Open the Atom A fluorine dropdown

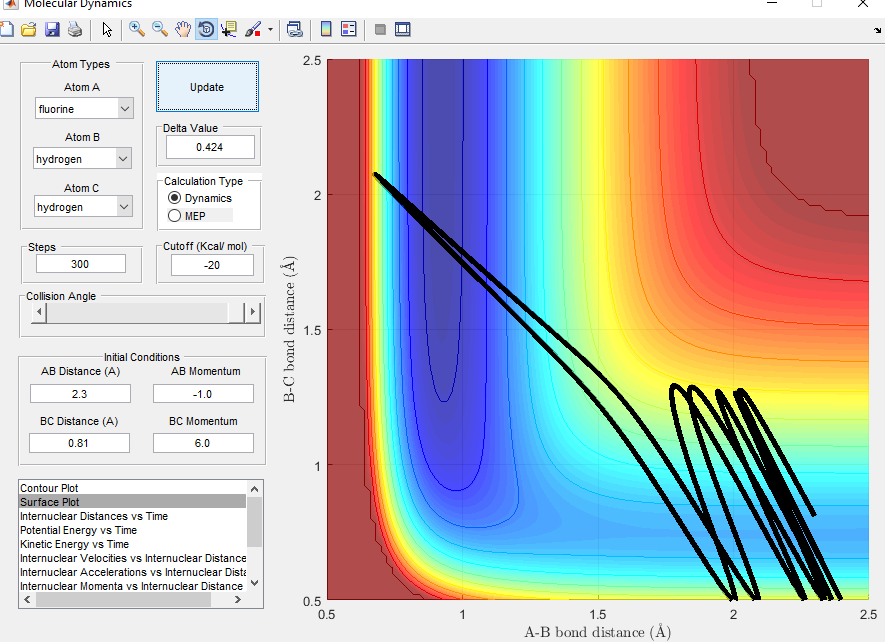point(83,108)
